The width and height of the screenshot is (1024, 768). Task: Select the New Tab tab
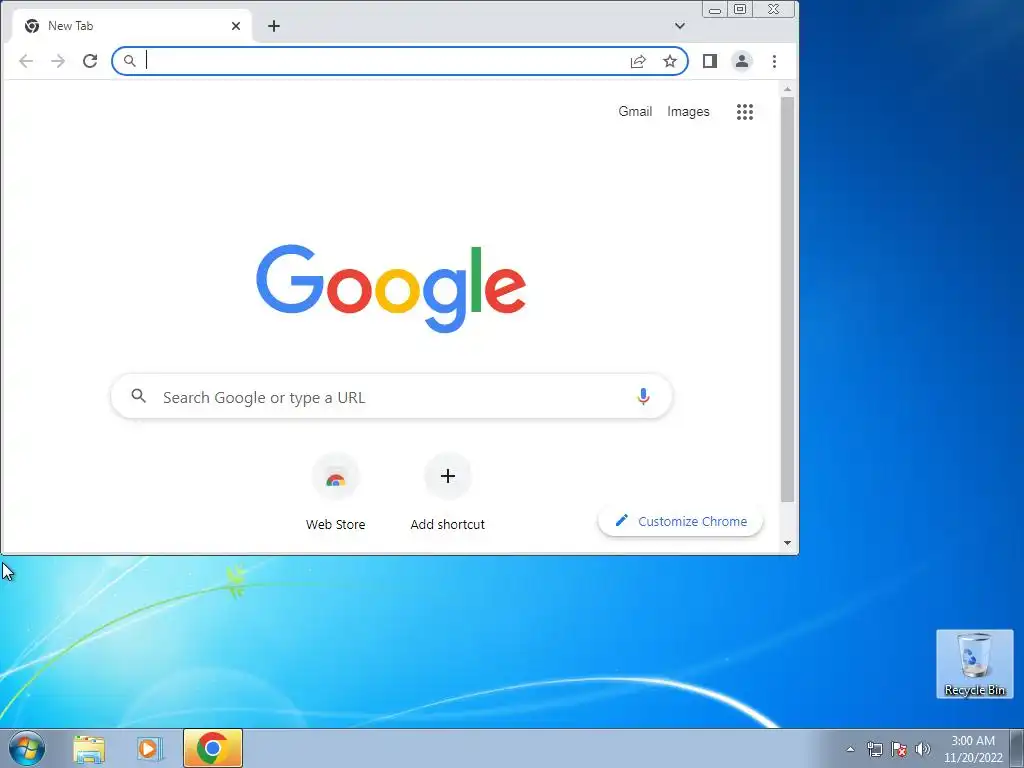point(131,26)
